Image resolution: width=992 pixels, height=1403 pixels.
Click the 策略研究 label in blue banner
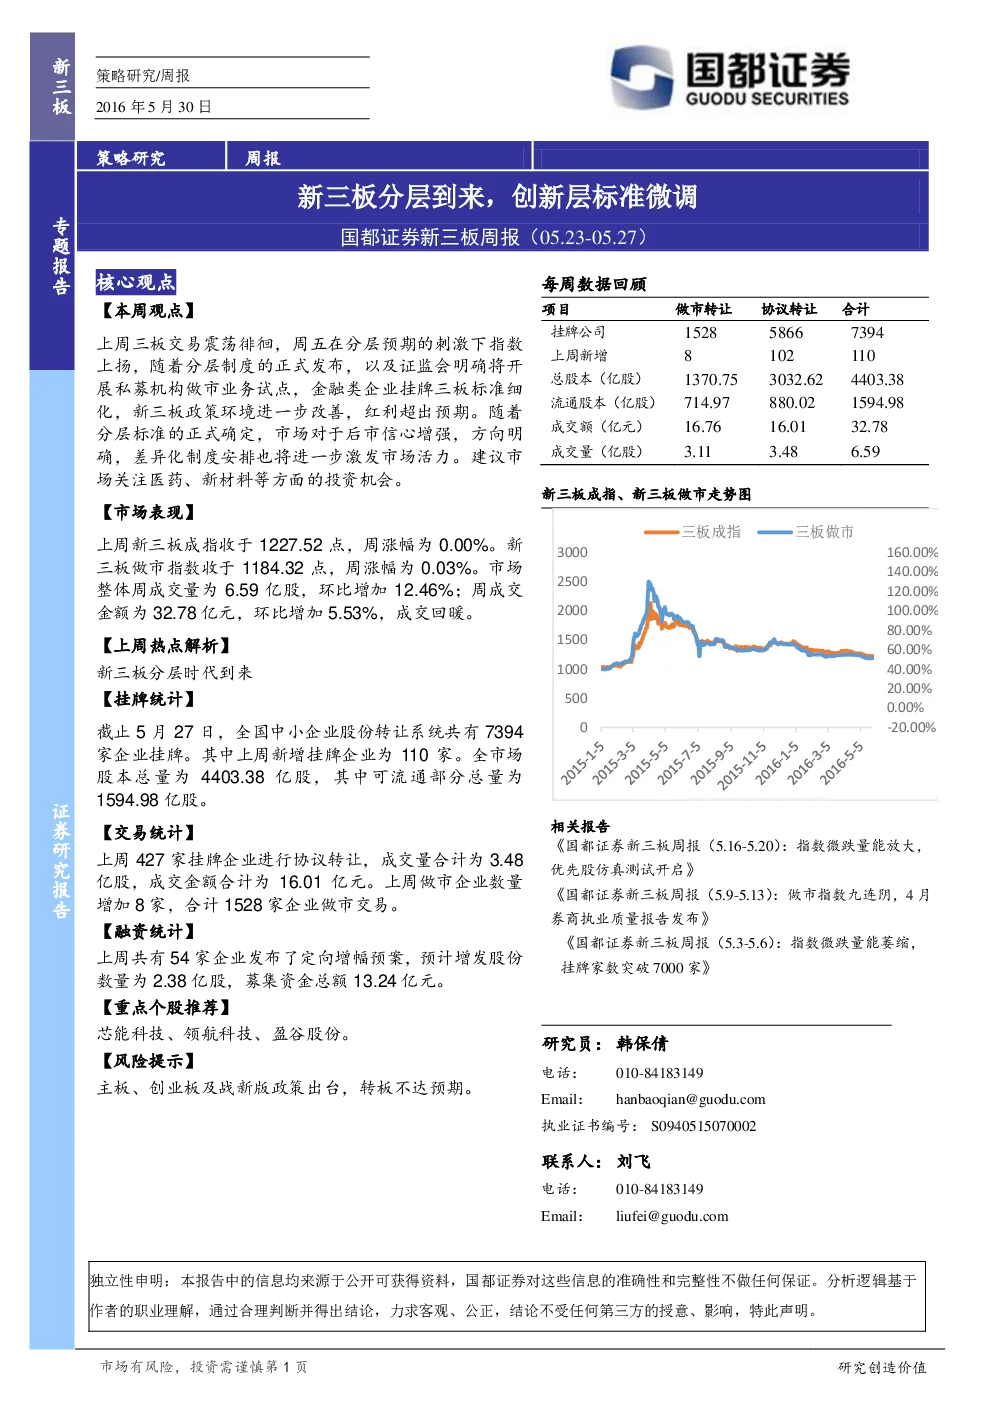coord(131,158)
